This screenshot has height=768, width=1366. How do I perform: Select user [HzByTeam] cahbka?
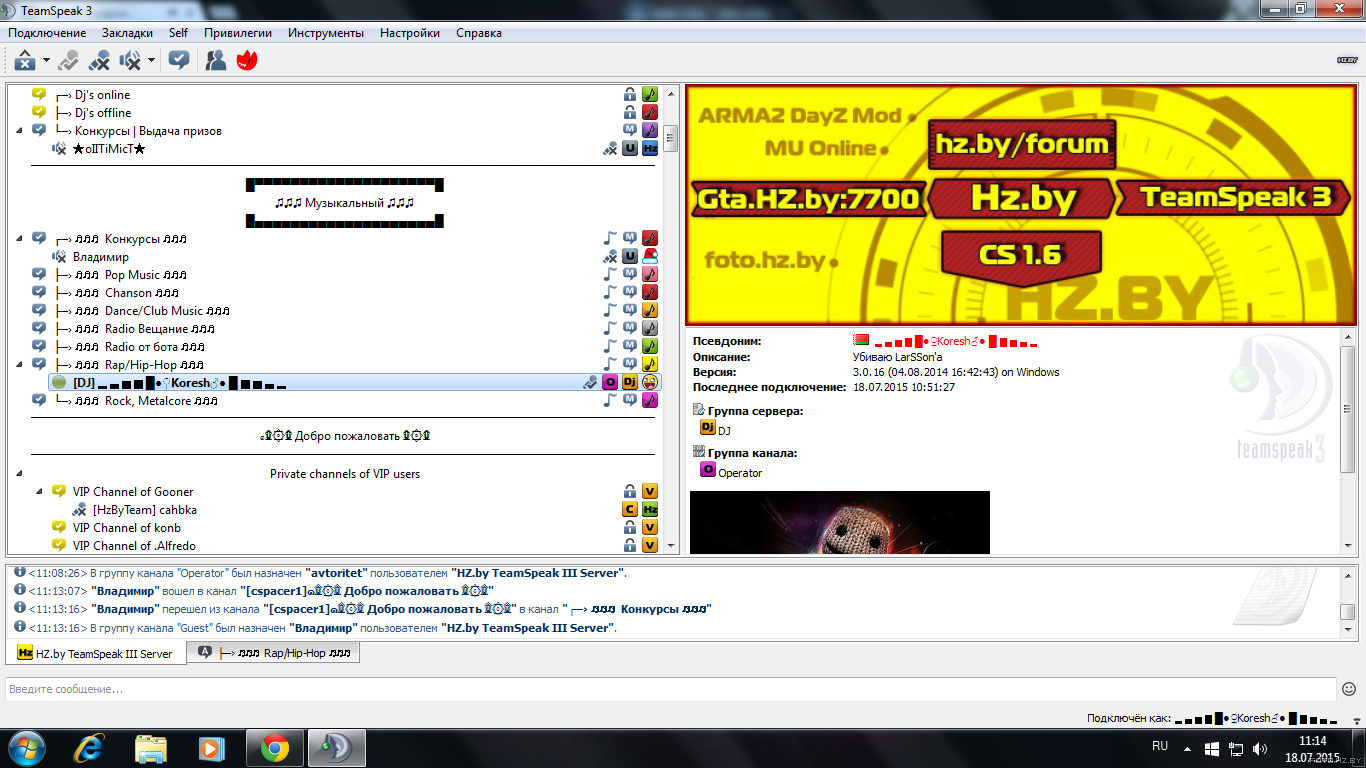click(144, 510)
